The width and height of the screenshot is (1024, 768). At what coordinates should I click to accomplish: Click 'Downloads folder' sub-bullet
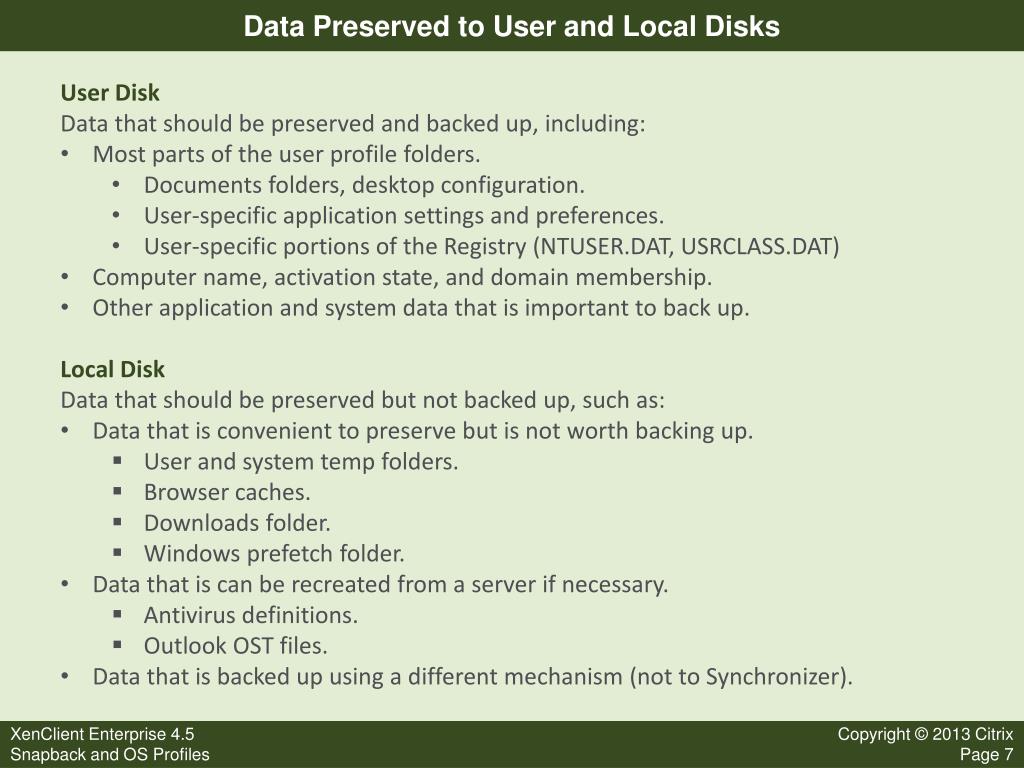pyautogui.click(x=237, y=523)
